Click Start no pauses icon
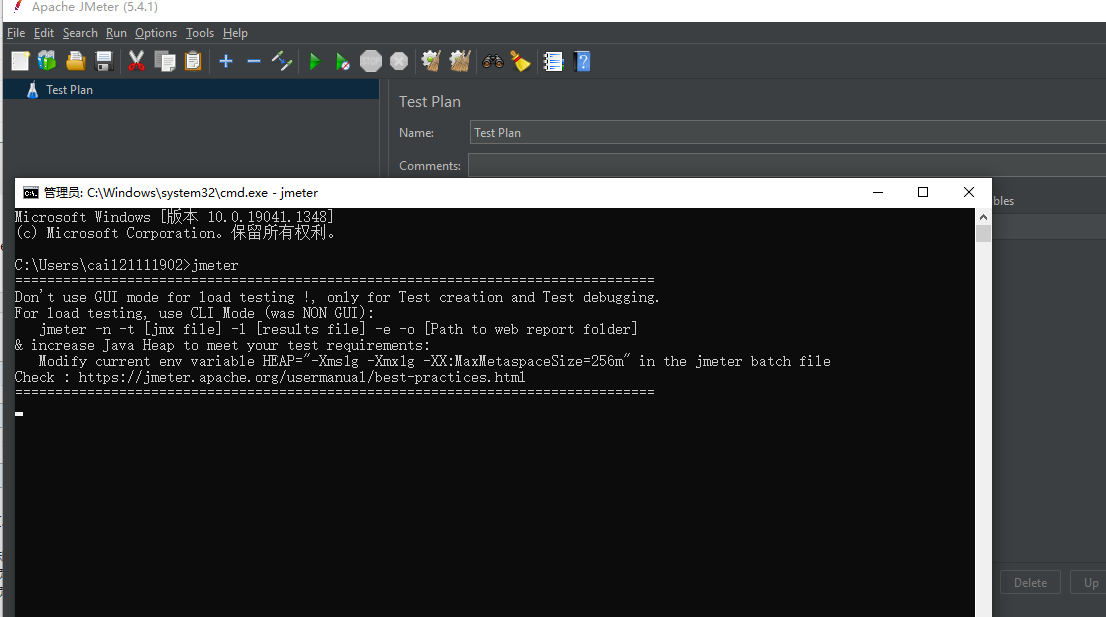The image size is (1106, 617). [343, 62]
